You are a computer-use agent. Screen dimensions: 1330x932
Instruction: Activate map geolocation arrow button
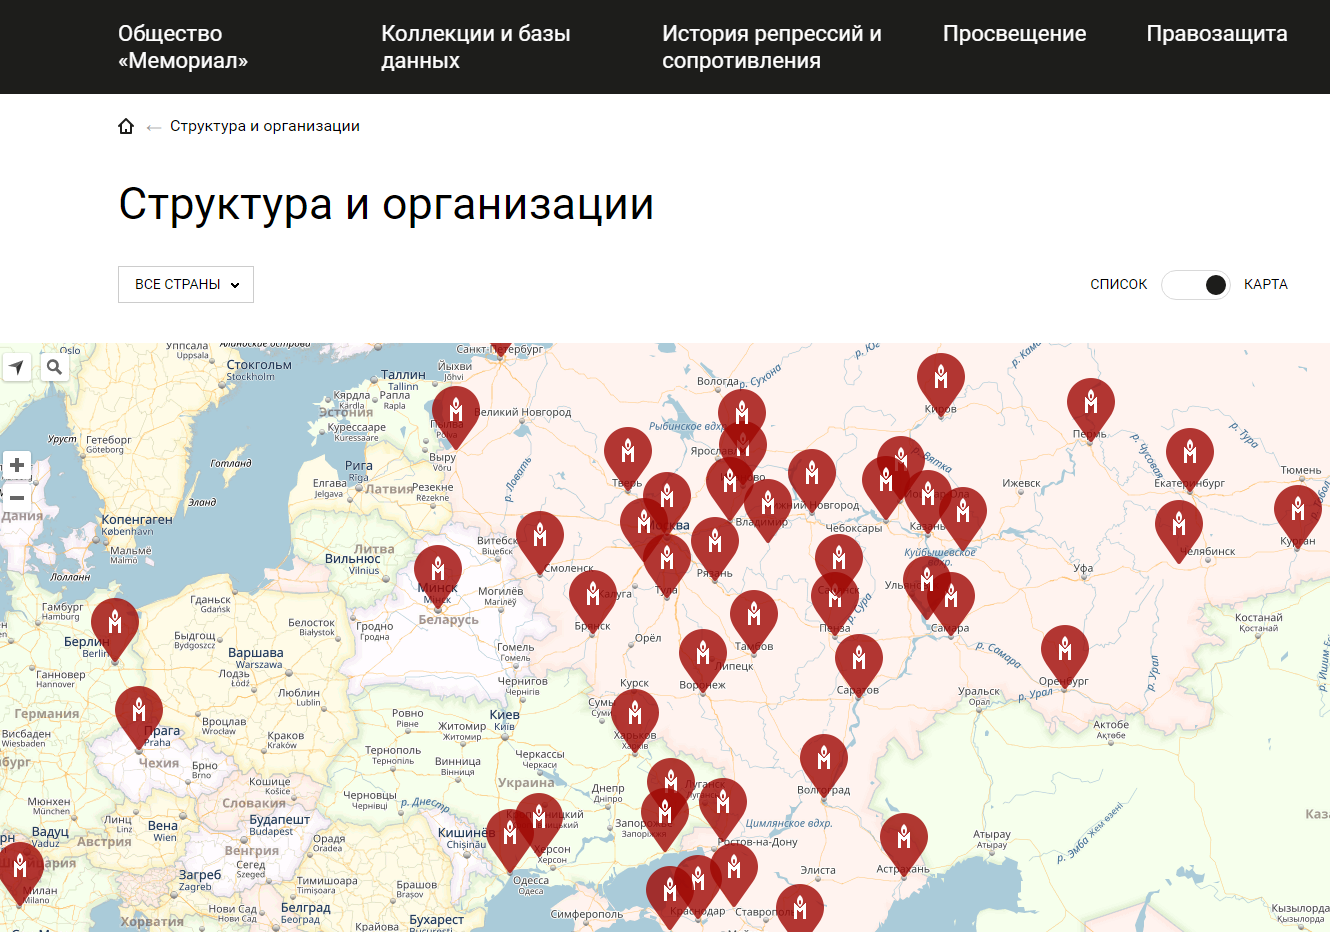16,367
